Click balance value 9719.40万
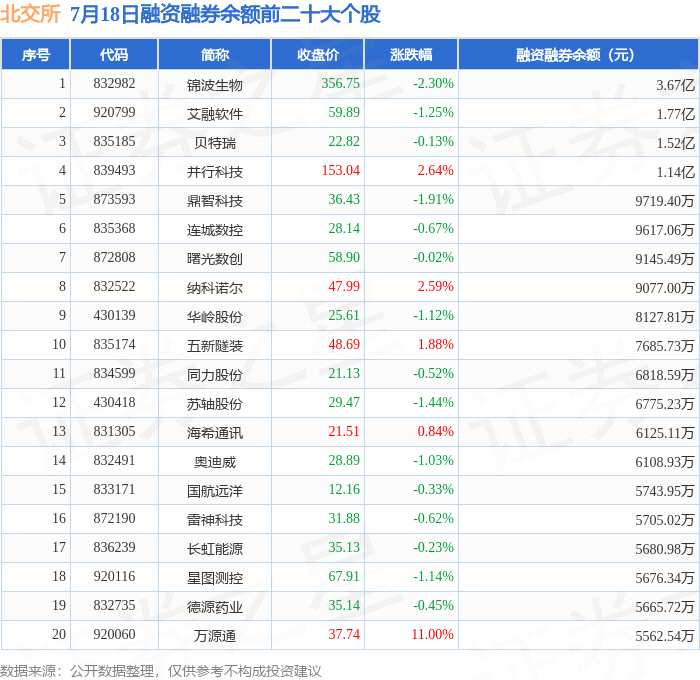700x680 pixels. pyautogui.click(x=665, y=201)
